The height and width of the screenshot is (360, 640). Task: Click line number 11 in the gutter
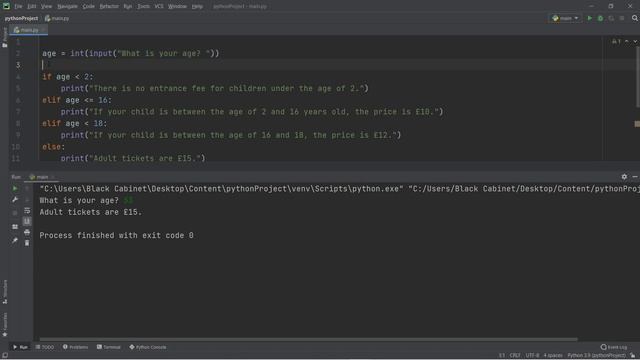(x=16, y=158)
